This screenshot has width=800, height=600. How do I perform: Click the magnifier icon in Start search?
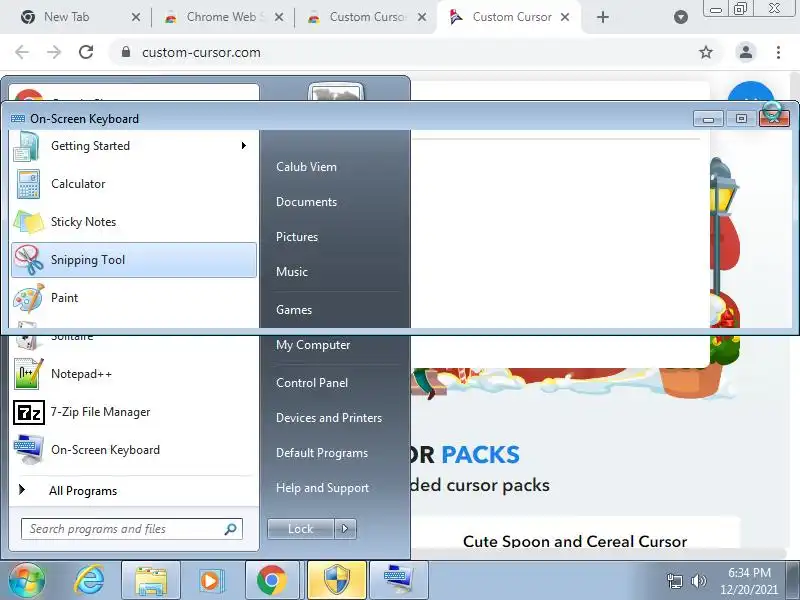(231, 529)
